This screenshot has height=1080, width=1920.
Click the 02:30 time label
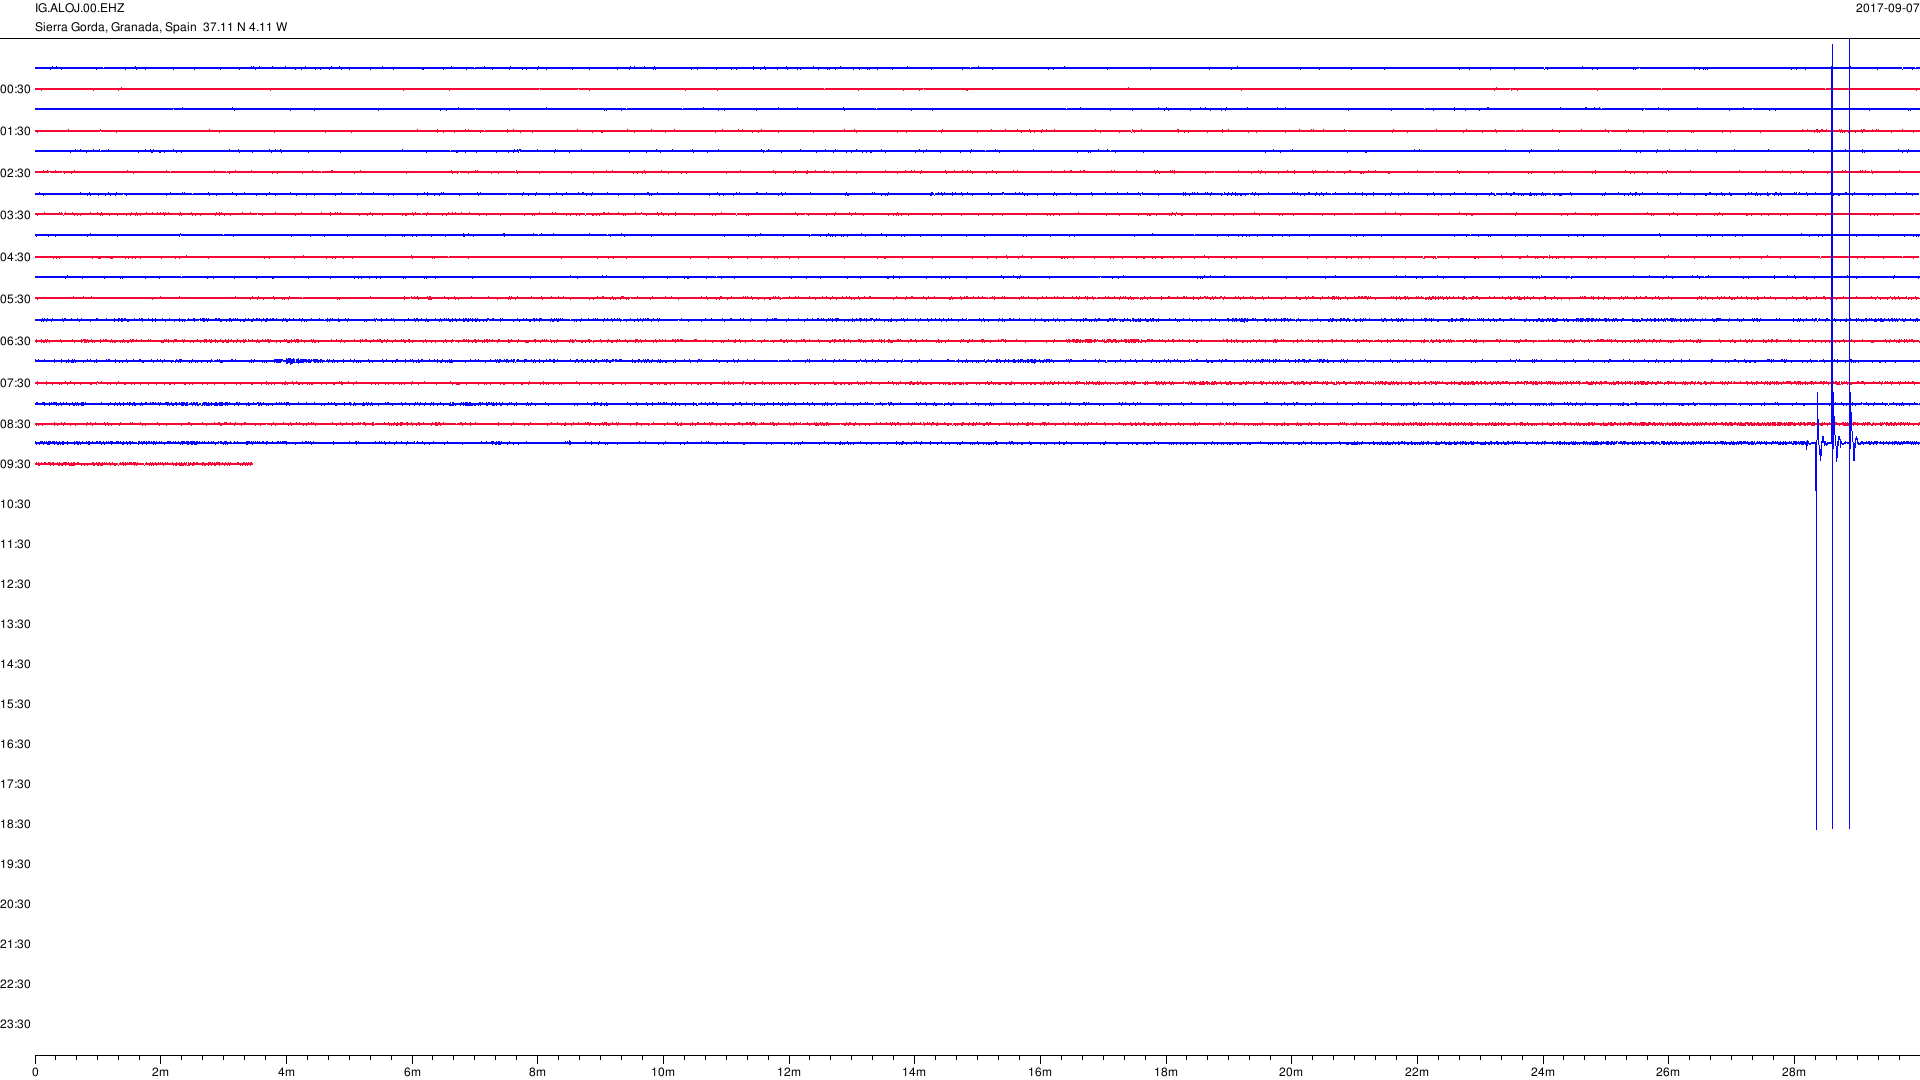click(15, 173)
